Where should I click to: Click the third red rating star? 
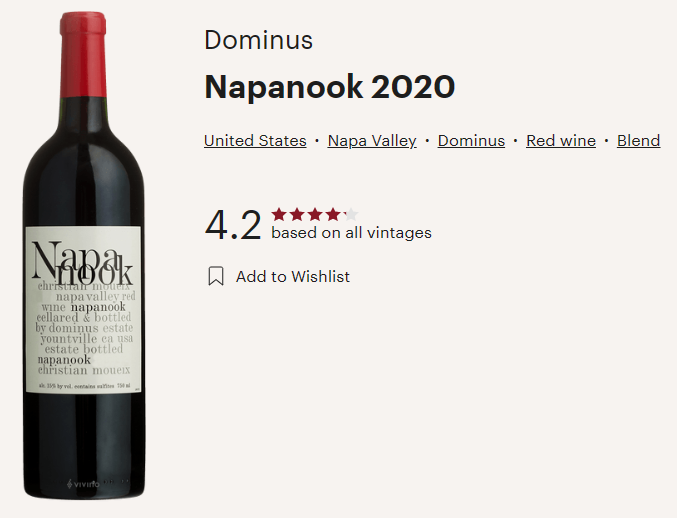click(x=315, y=214)
